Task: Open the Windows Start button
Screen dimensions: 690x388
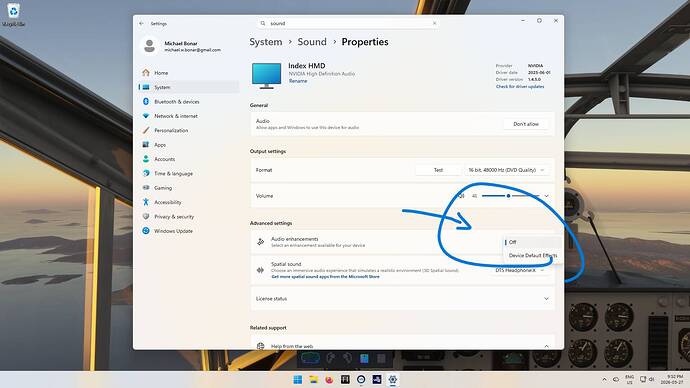Action: pyautogui.click(x=297, y=380)
